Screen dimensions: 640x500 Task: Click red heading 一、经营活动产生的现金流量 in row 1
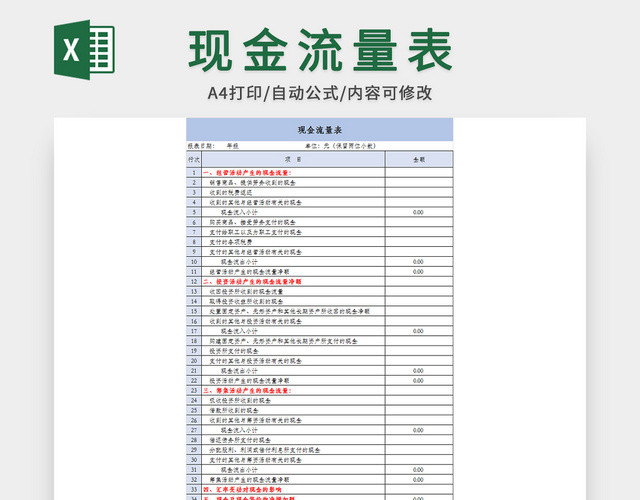click(x=247, y=173)
